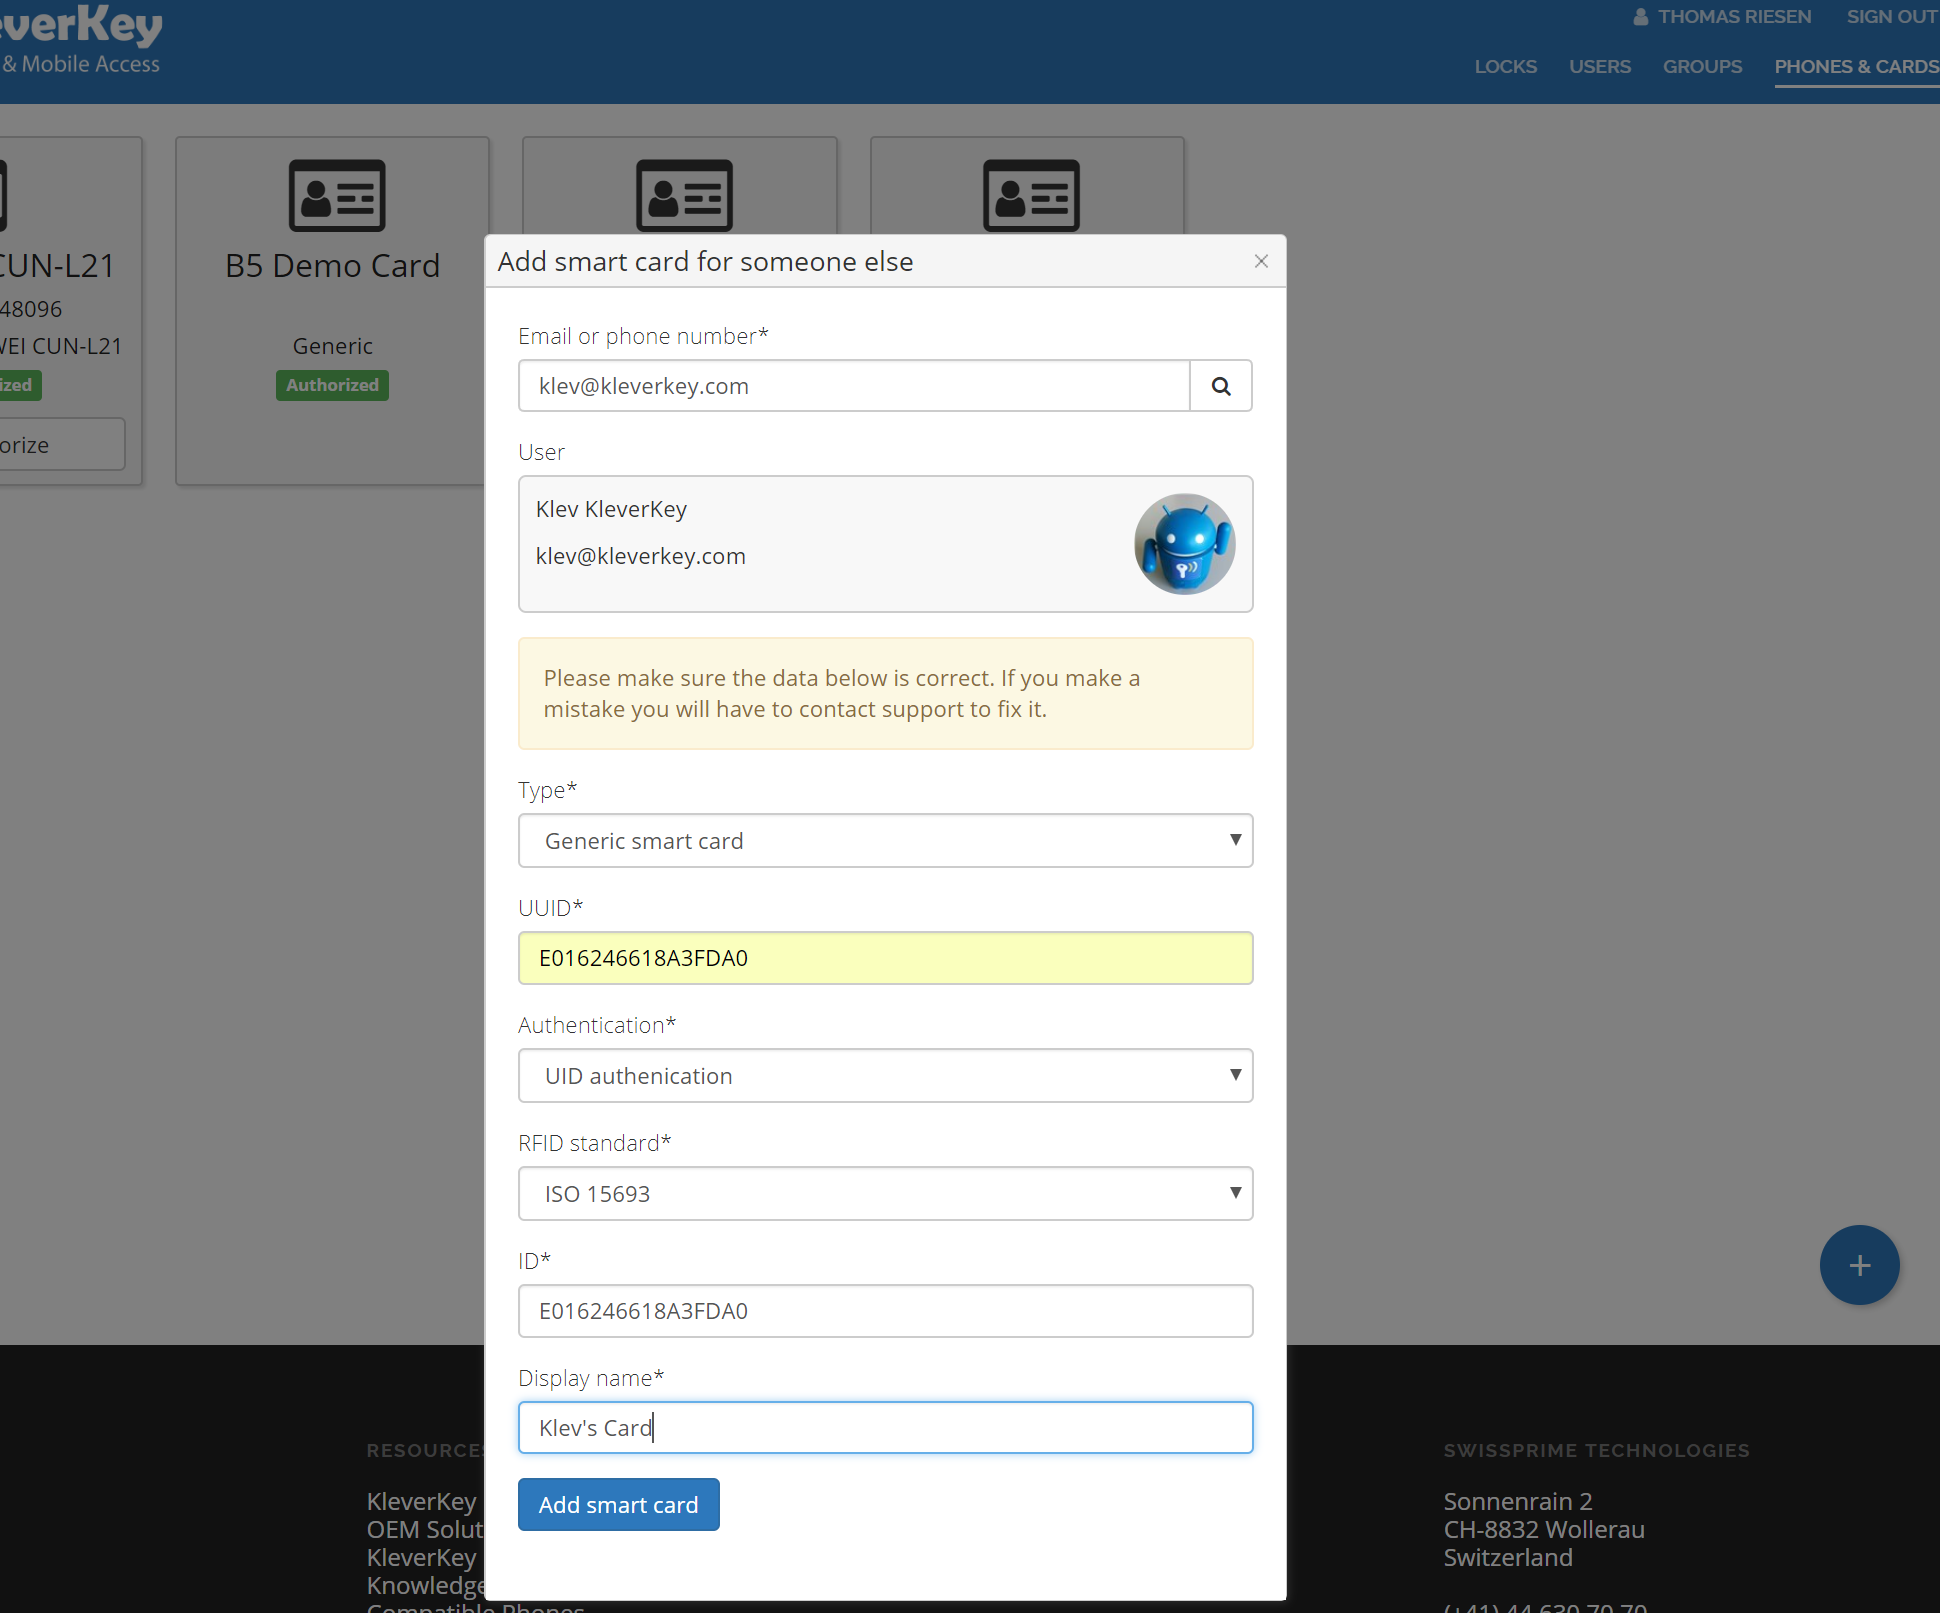1940x1613 pixels.
Task: Click the search magnifier icon next to email
Action: [1221, 386]
